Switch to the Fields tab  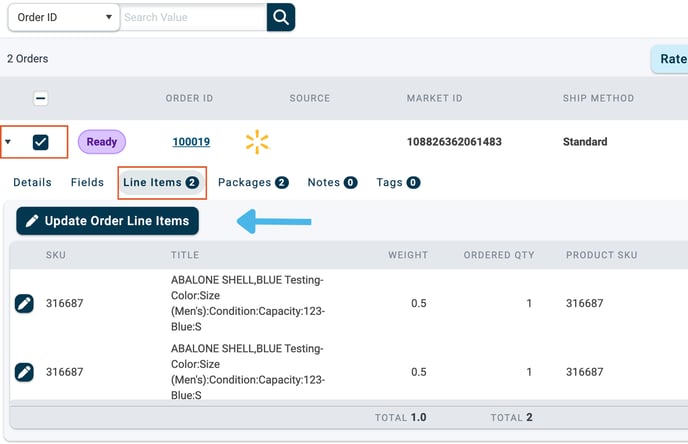click(x=87, y=183)
